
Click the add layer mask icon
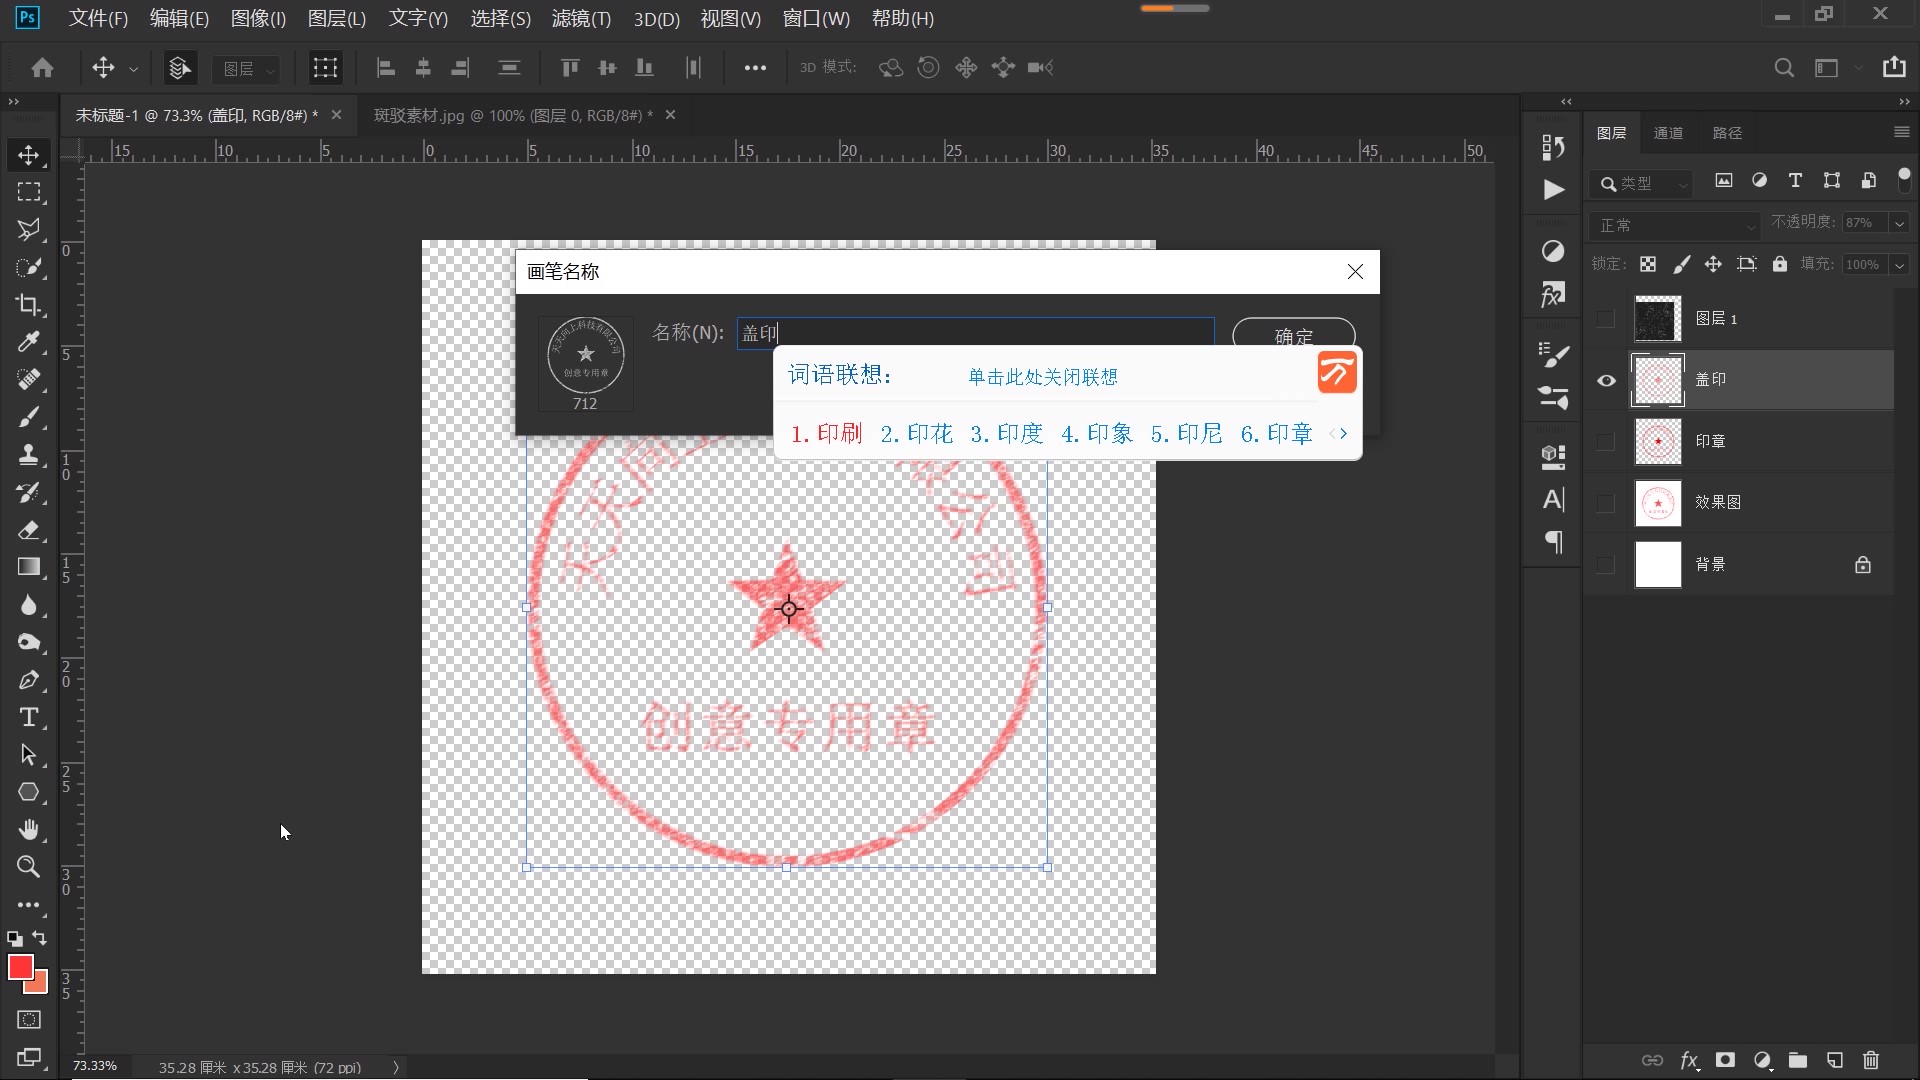[1725, 1061]
